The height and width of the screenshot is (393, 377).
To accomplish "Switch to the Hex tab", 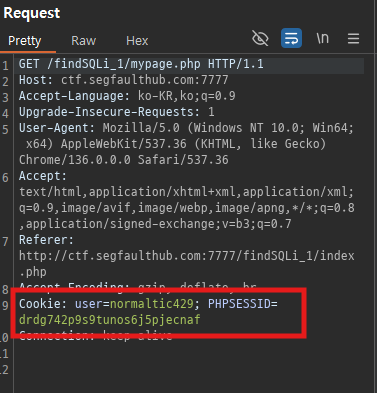I will pos(137,41).
